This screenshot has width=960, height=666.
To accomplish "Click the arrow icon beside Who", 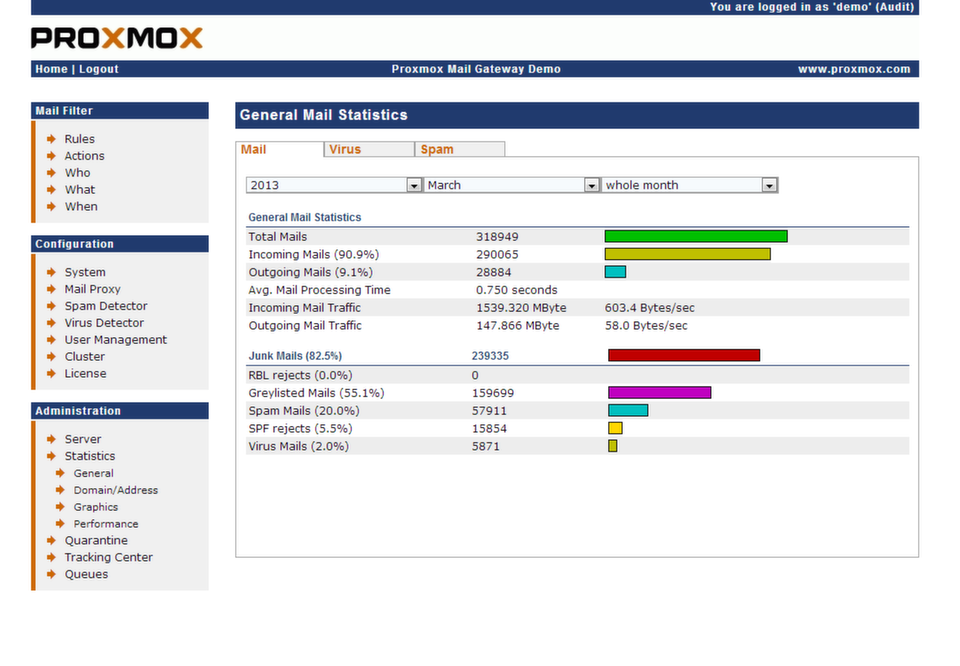I will coord(51,173).
